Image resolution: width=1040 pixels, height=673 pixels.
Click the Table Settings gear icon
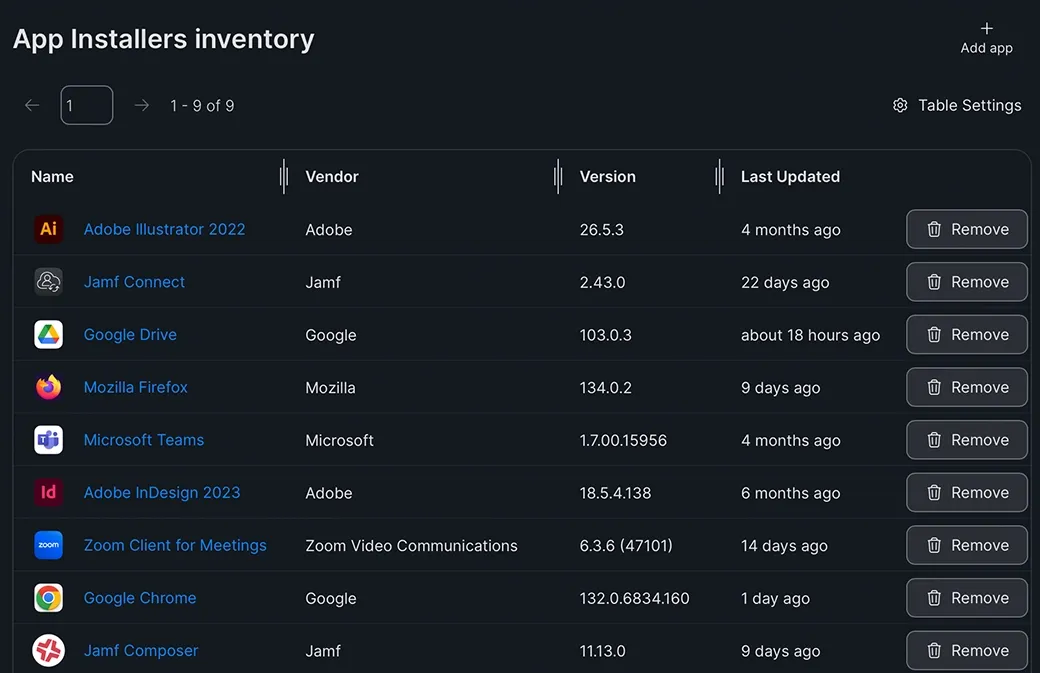click(900, 105)
